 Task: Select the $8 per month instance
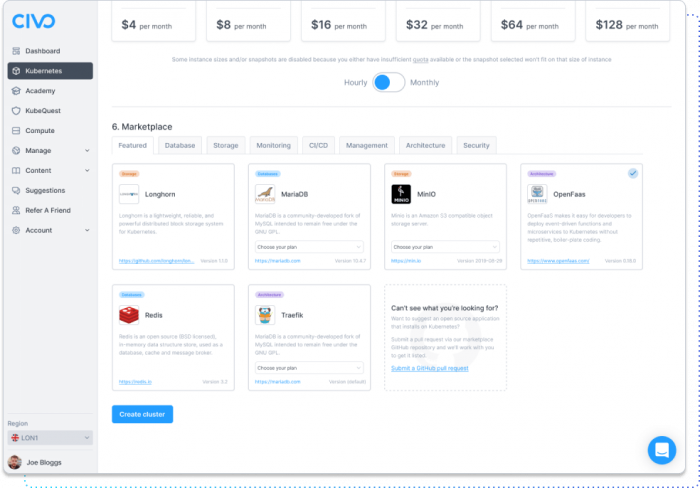pos(248,21)
